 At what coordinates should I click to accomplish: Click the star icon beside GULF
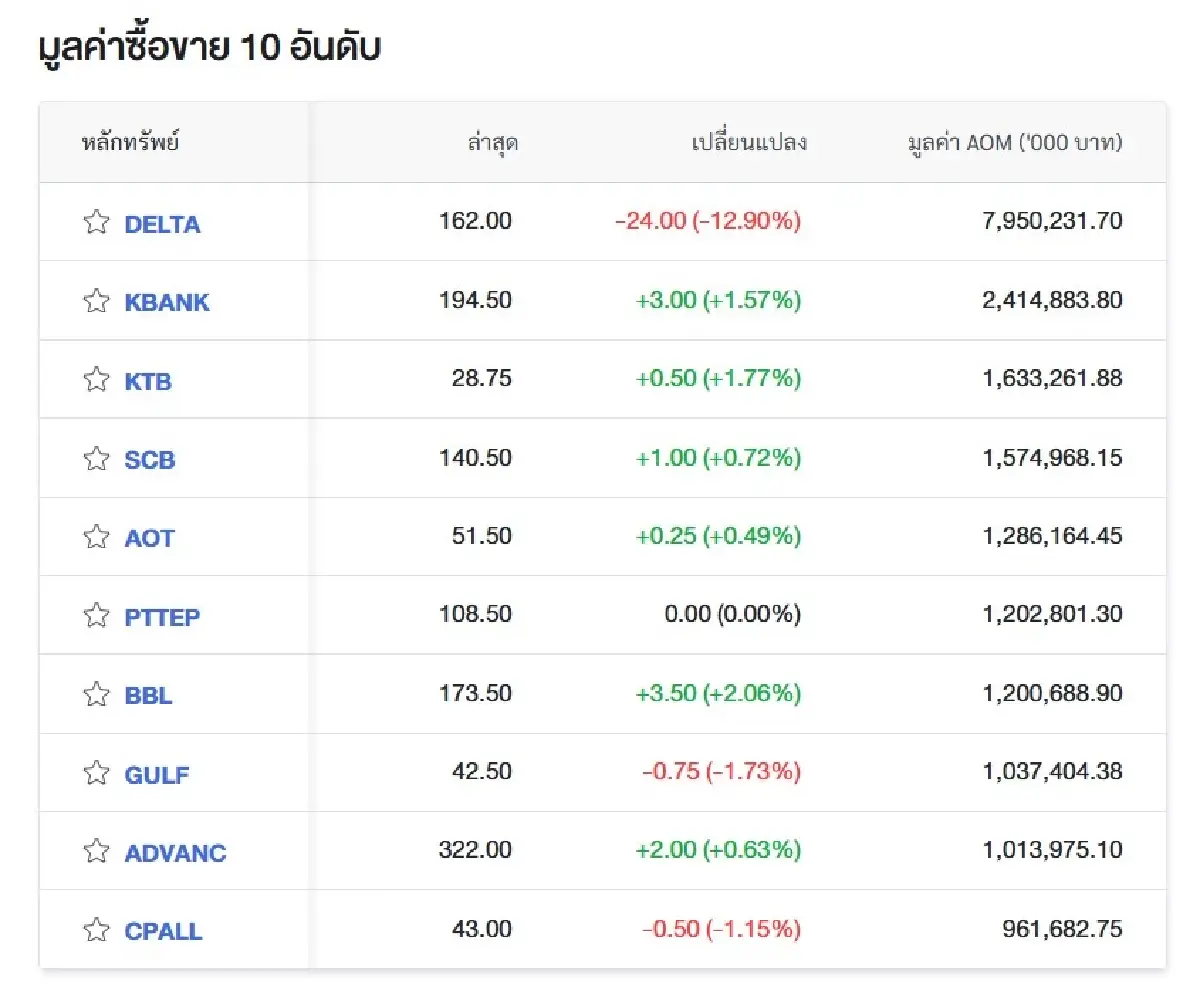pyautogui.click(x=96, y=772)
